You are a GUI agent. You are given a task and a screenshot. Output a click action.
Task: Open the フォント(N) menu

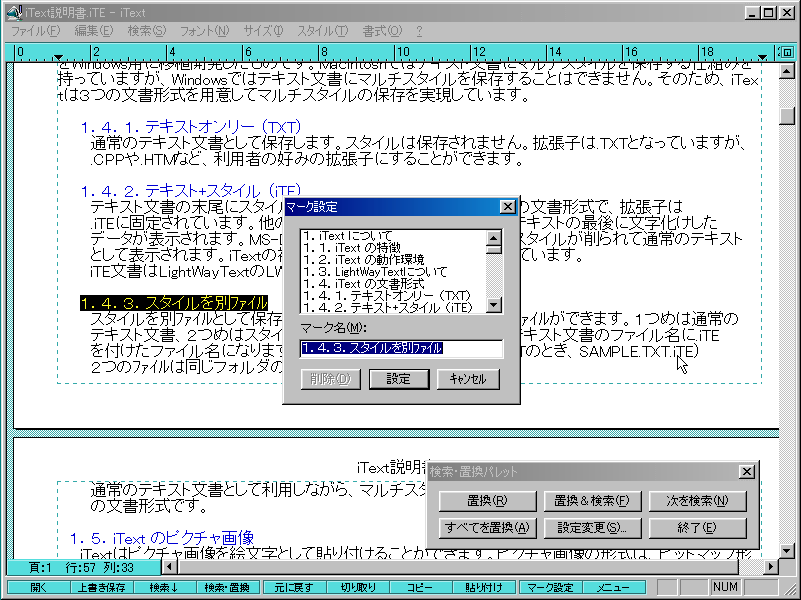pyautogui.click(x=204, y=31)
